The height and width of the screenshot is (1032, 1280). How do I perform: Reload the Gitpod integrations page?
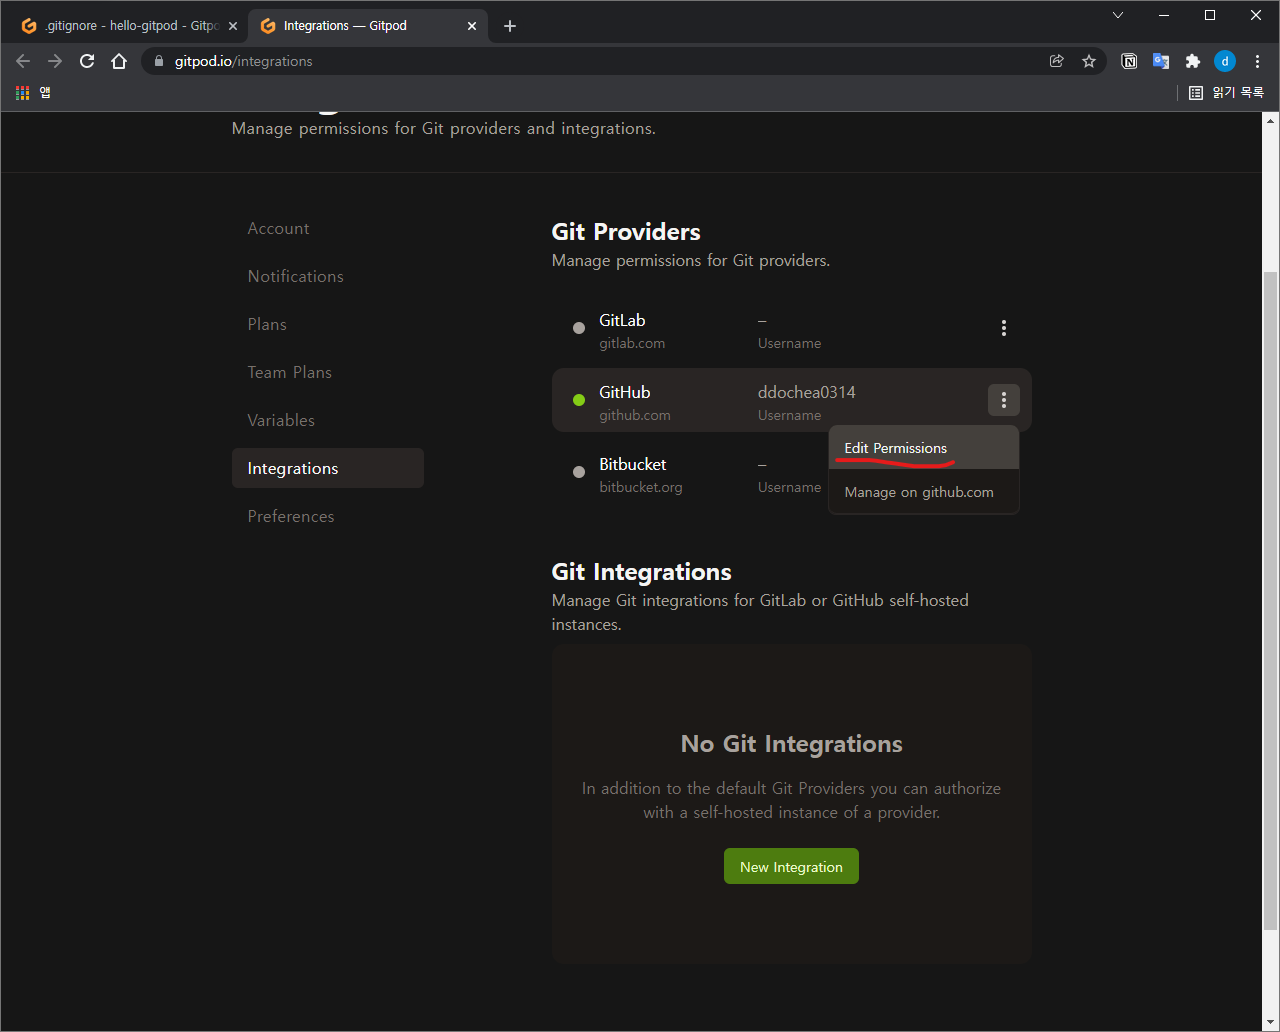point(87,61)
